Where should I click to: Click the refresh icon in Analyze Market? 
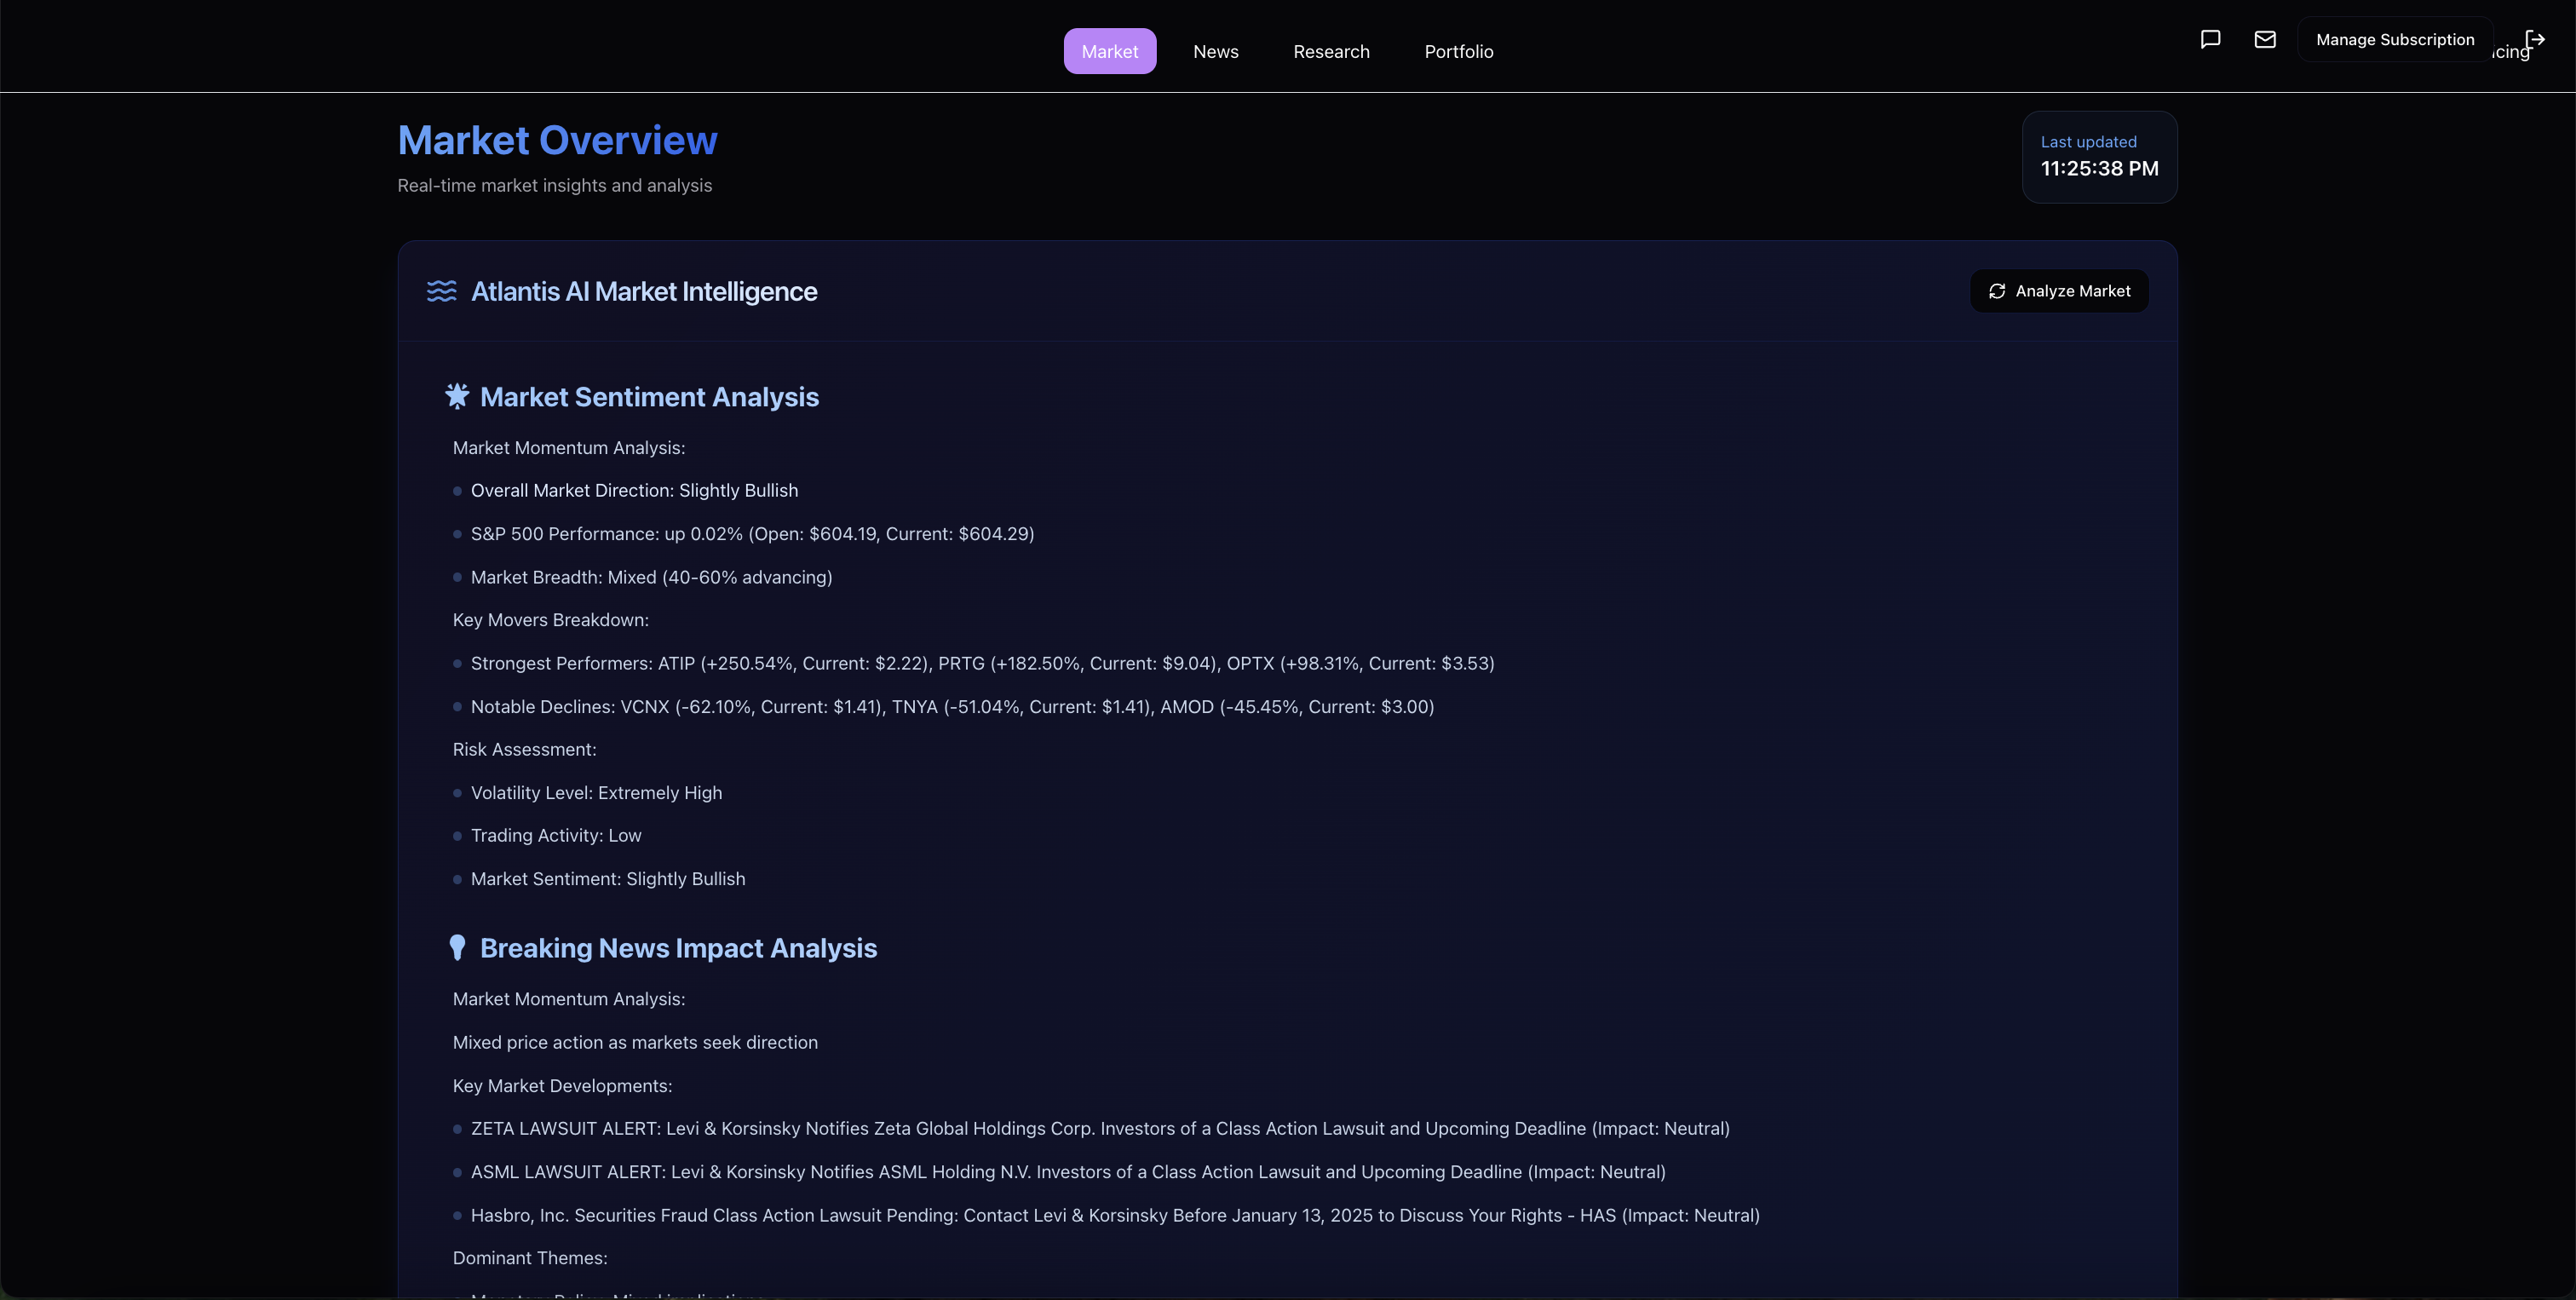(1997, 291)
